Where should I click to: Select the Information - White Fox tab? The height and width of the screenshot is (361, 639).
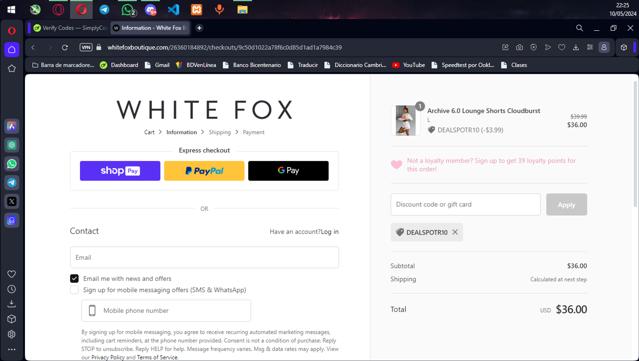tap(150, 28)
